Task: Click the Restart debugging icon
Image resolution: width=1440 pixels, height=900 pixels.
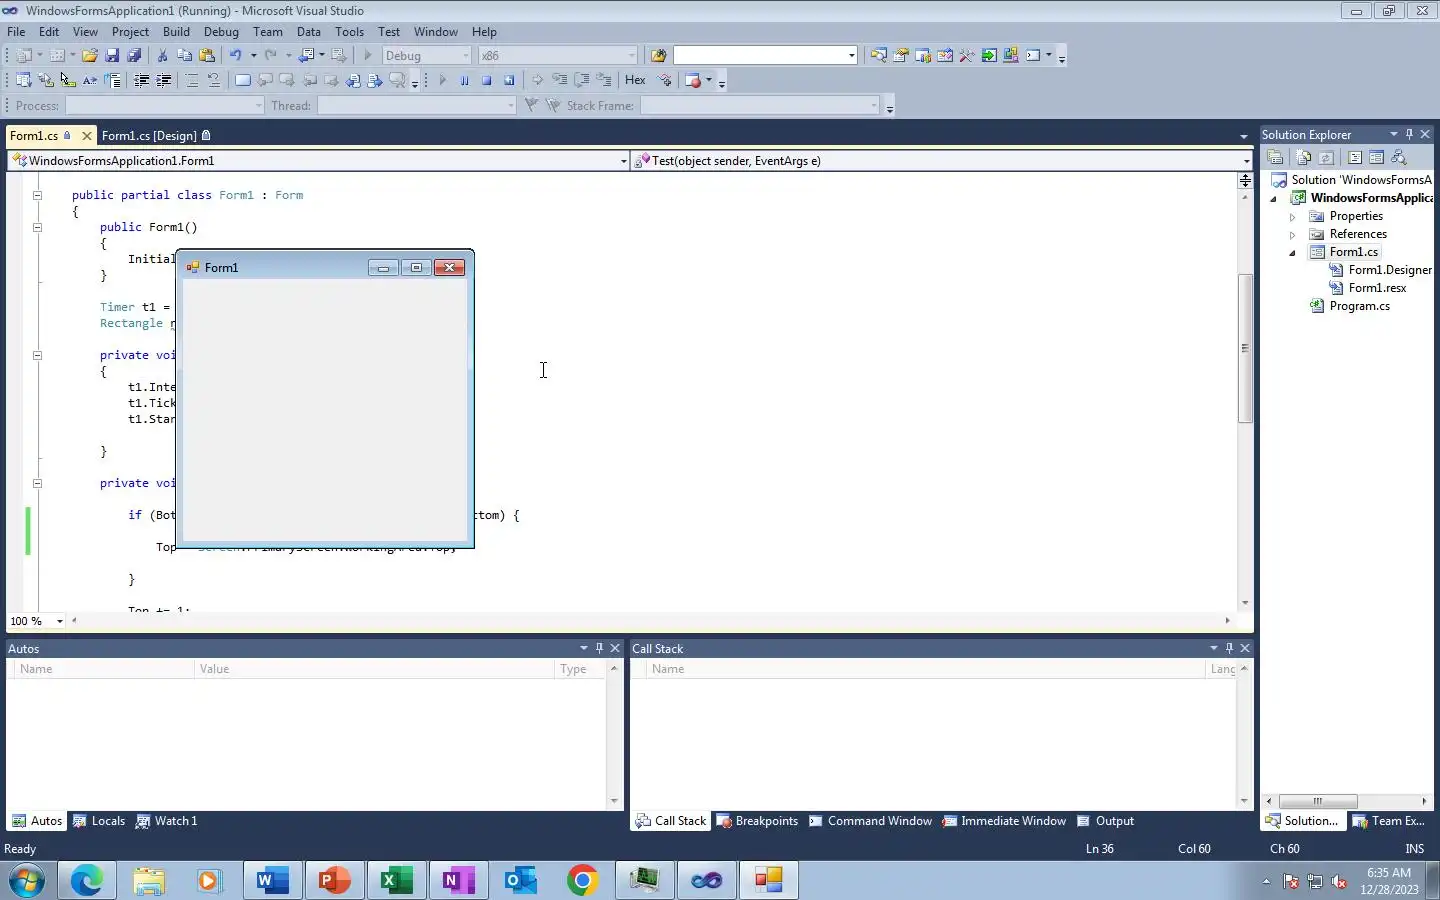Action: (x=508, y=80)
